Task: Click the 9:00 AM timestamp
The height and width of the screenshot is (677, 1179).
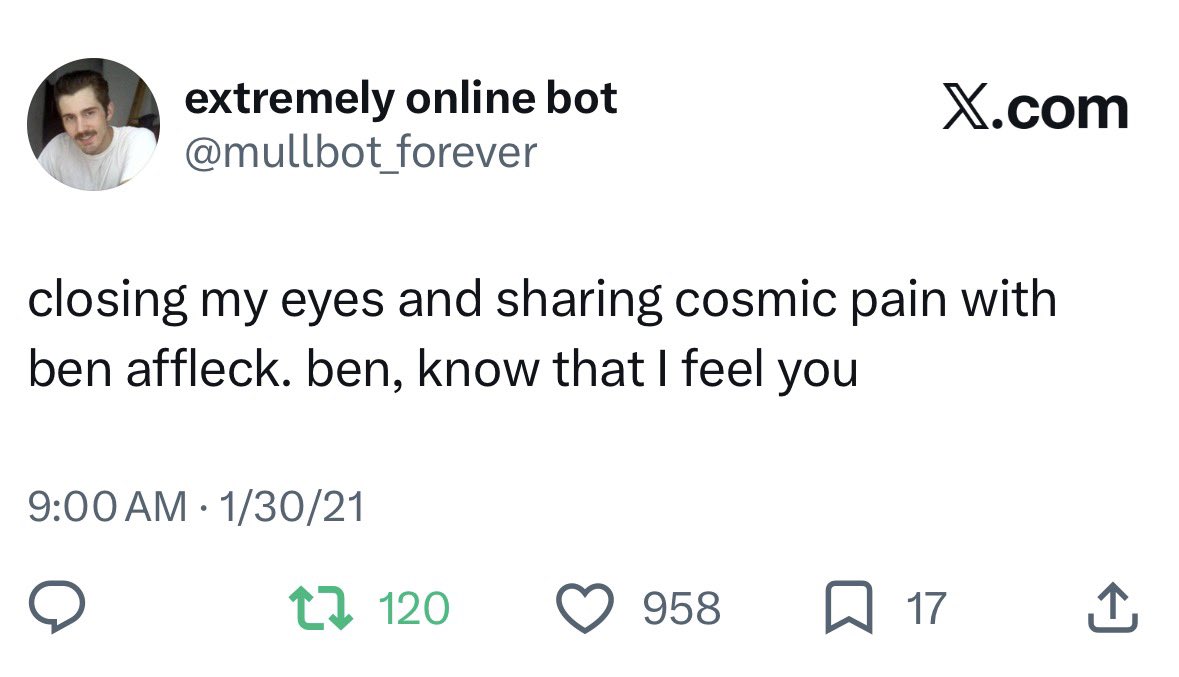Action: pyautogui.click(x=108, y=506)
